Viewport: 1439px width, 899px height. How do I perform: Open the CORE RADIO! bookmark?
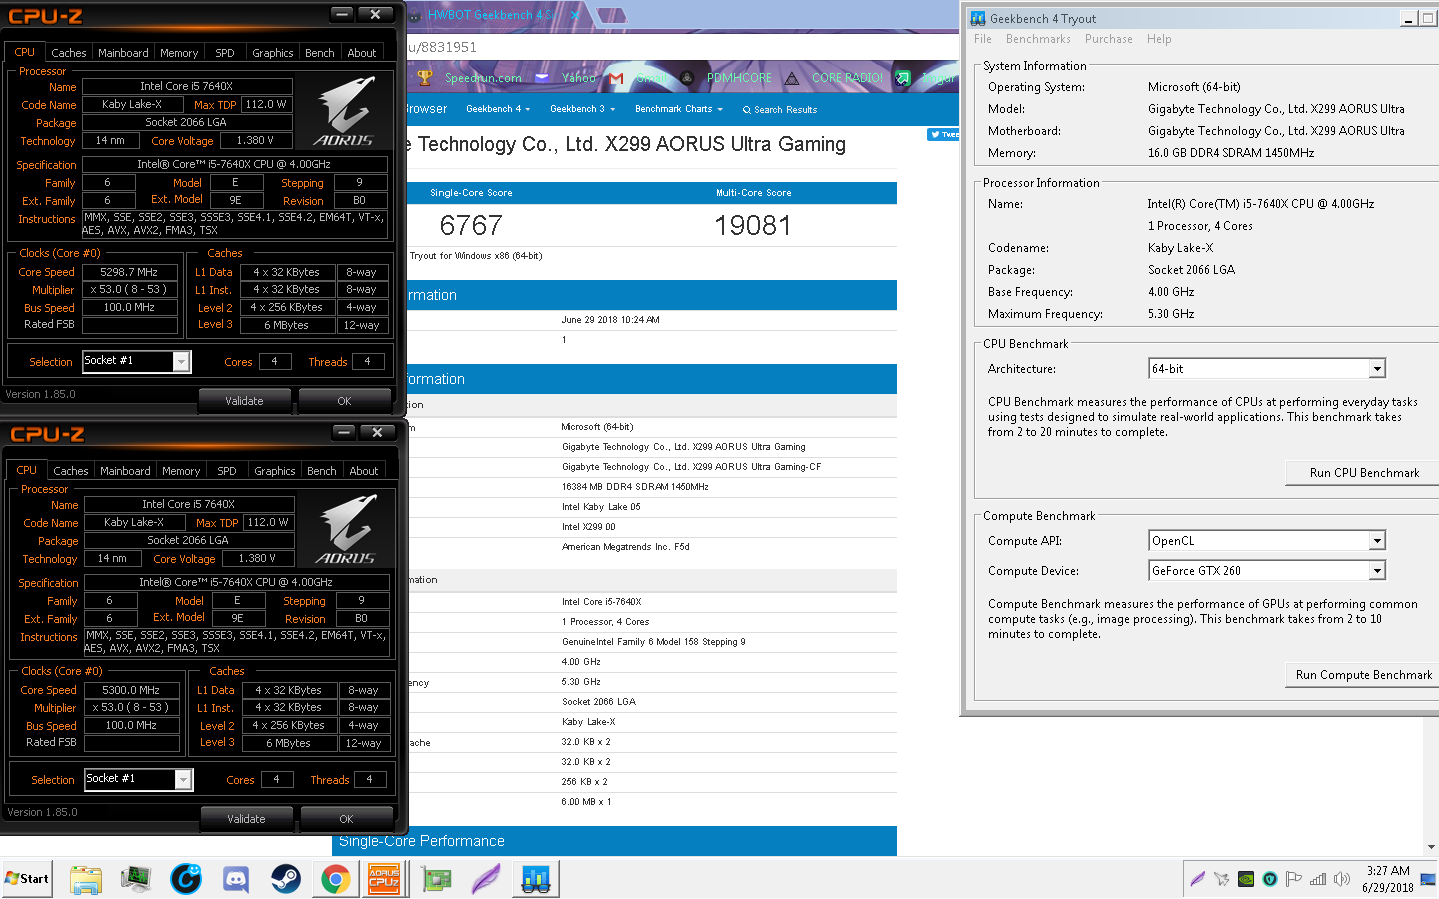click(x=834, y=77)
